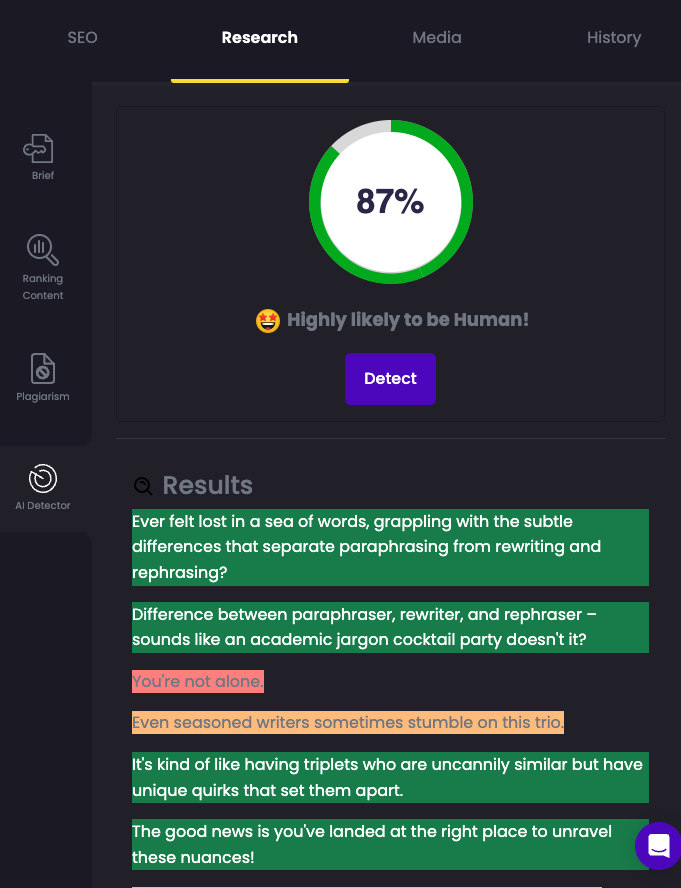Open the Ranking Content panel icon
The height and width of the screenshot is (888, 681).
tap(41, 249)
